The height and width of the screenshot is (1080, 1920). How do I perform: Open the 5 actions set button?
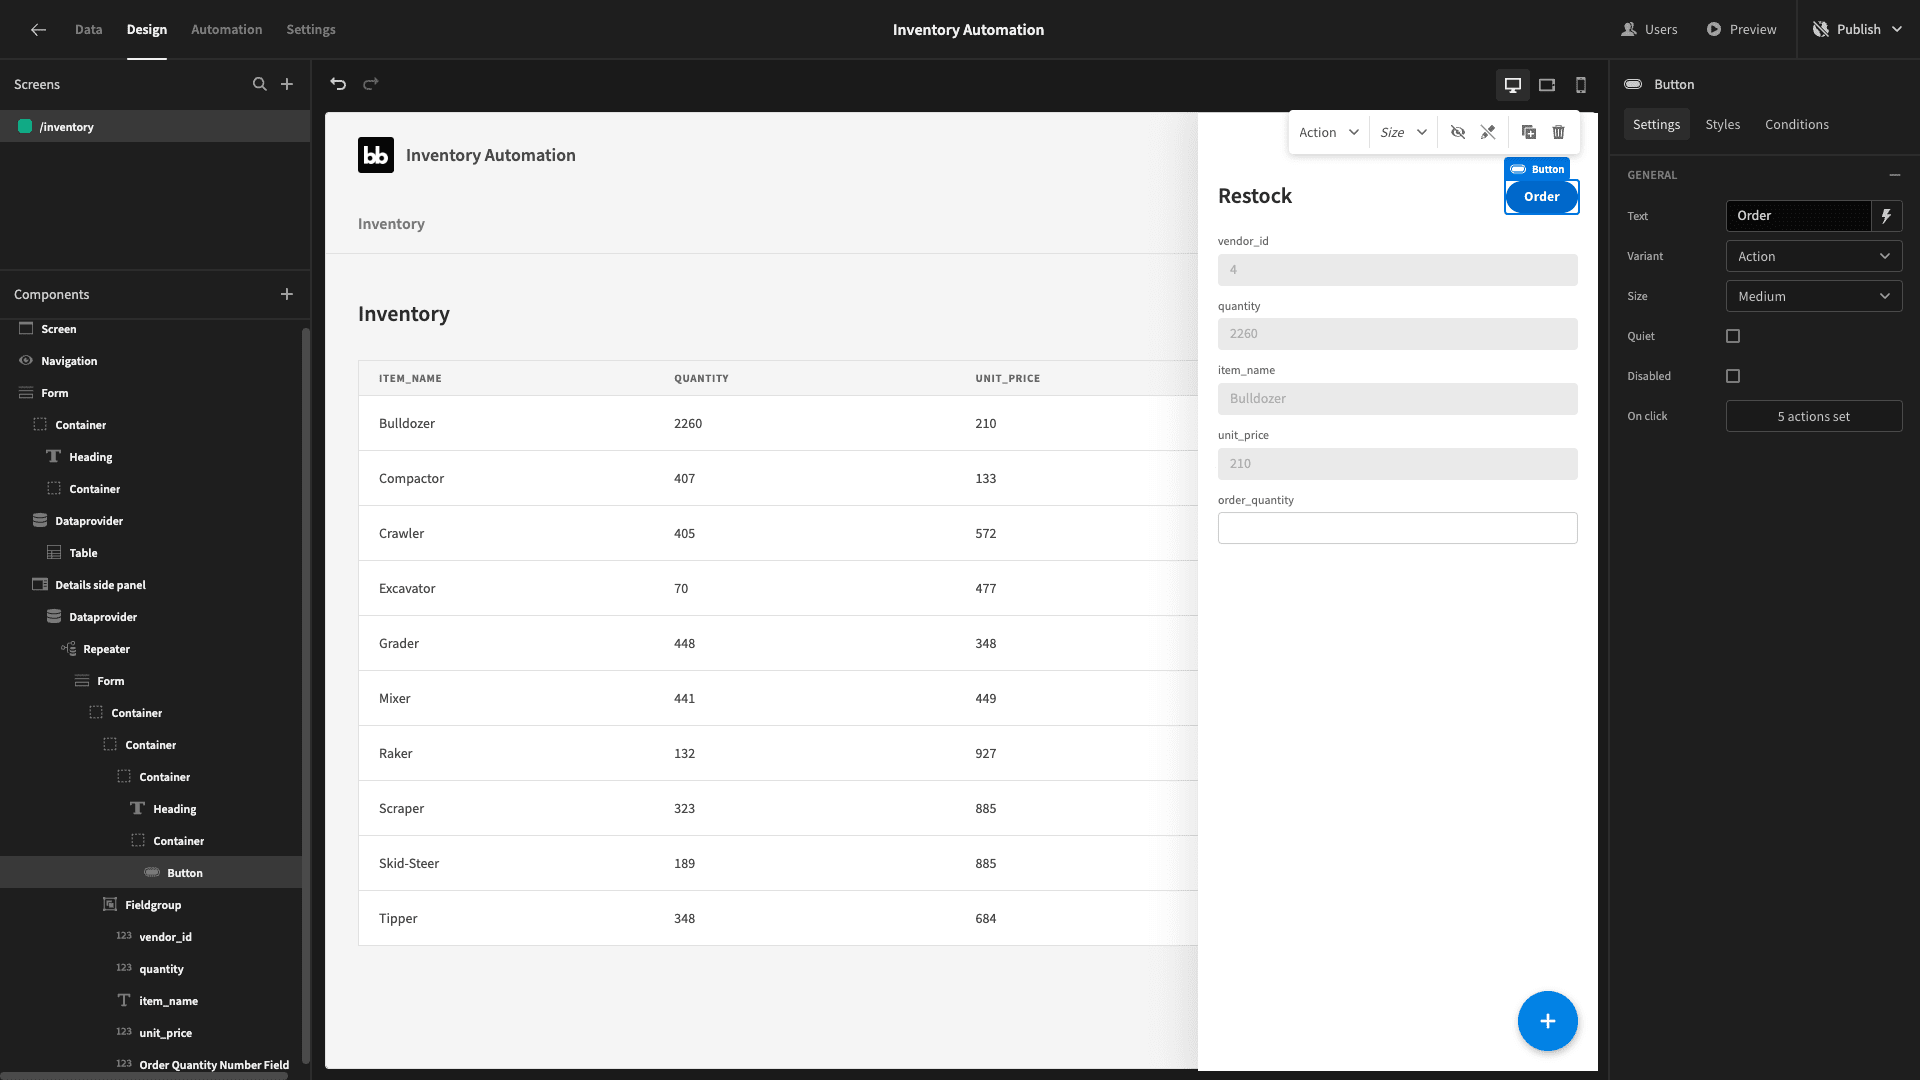(x=1814, y=416)
